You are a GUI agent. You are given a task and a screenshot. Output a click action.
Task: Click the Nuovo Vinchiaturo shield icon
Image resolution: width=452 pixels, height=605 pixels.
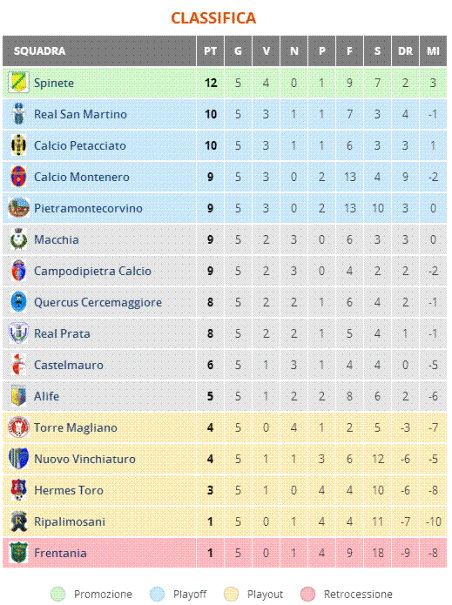pyautogui.click(x=19, y=458)
